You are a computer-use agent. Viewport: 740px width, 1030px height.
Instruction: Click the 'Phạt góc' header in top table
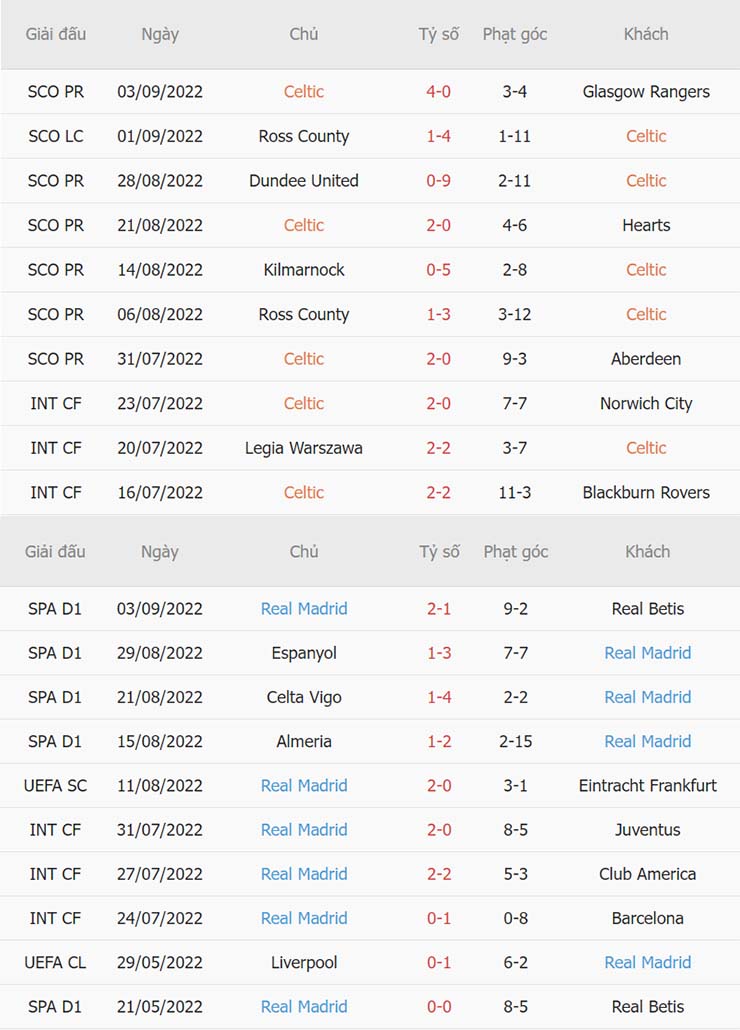point(515,34)
